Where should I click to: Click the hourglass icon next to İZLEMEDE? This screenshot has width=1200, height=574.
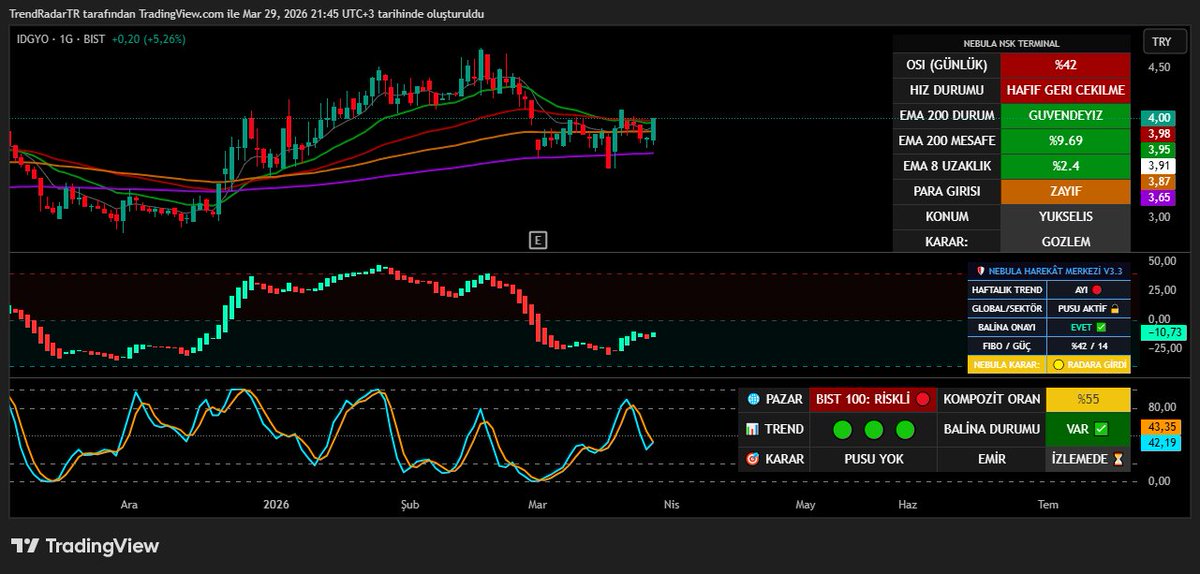click(1118, 459)
